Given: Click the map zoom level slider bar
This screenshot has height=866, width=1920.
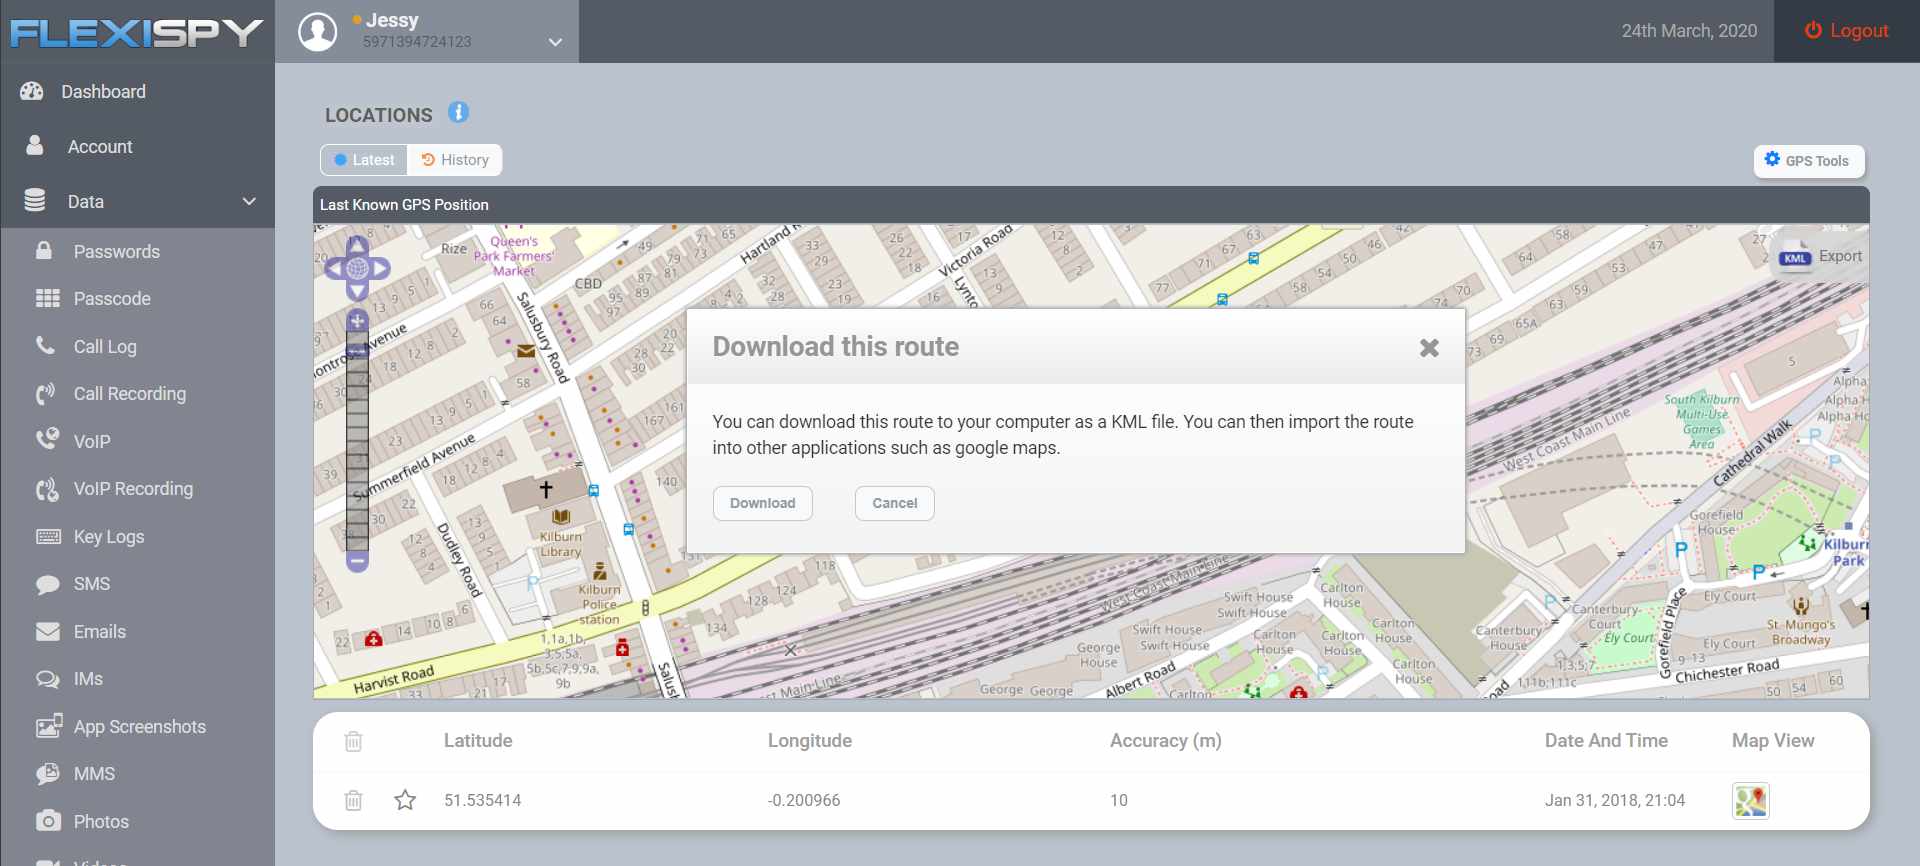Looking at the screenshot, I should pos(357,441).
